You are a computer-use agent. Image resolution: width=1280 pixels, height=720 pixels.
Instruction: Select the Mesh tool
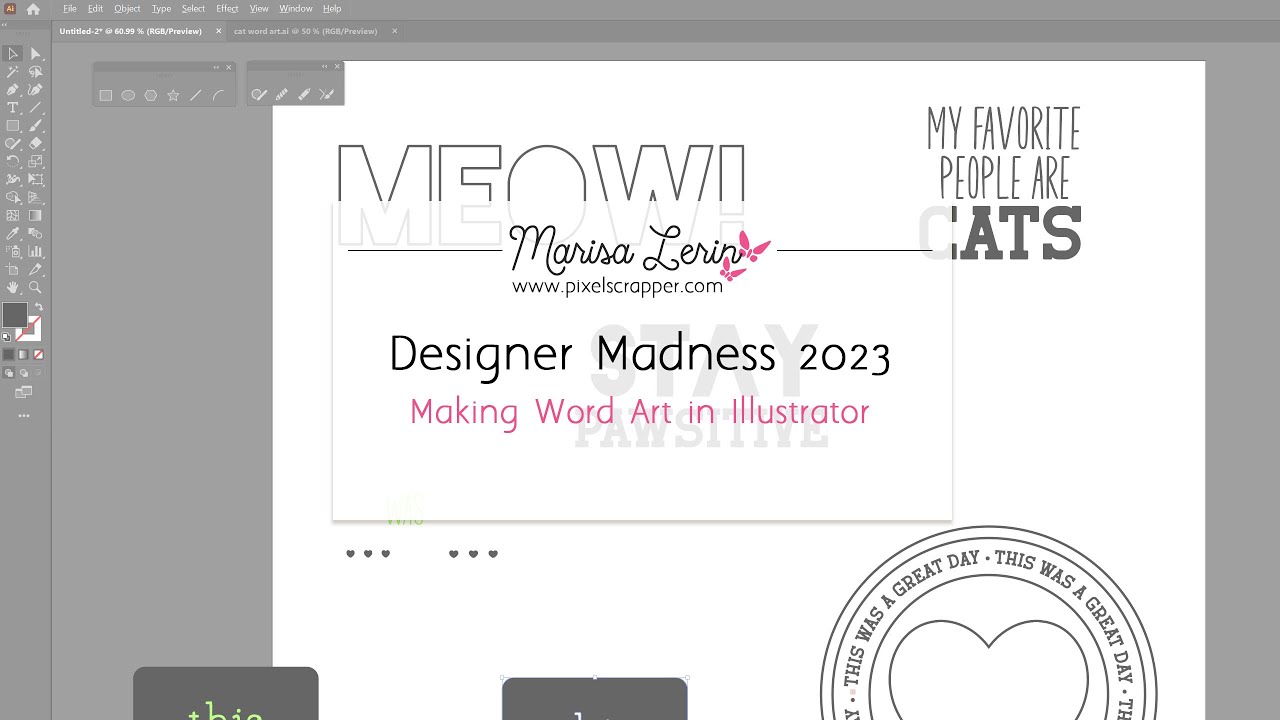pyautogui.click(x=13, y=215)
